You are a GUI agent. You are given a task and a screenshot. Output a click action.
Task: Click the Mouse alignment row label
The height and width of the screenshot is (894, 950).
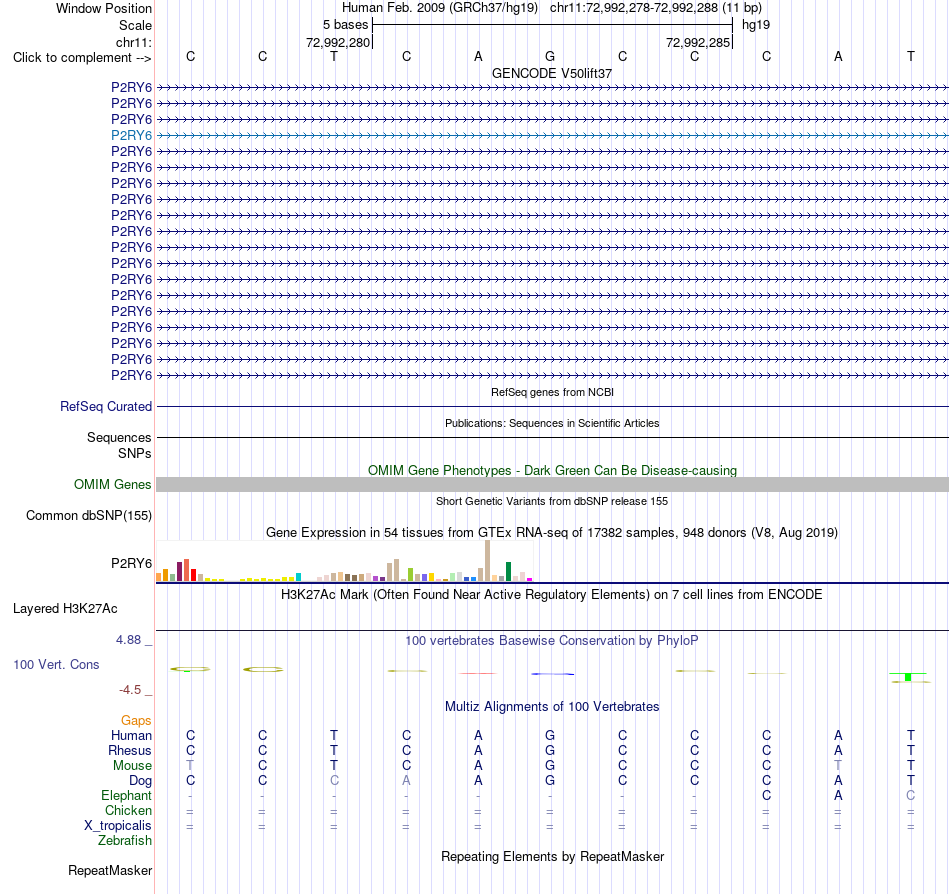click(x=132, y=766)
